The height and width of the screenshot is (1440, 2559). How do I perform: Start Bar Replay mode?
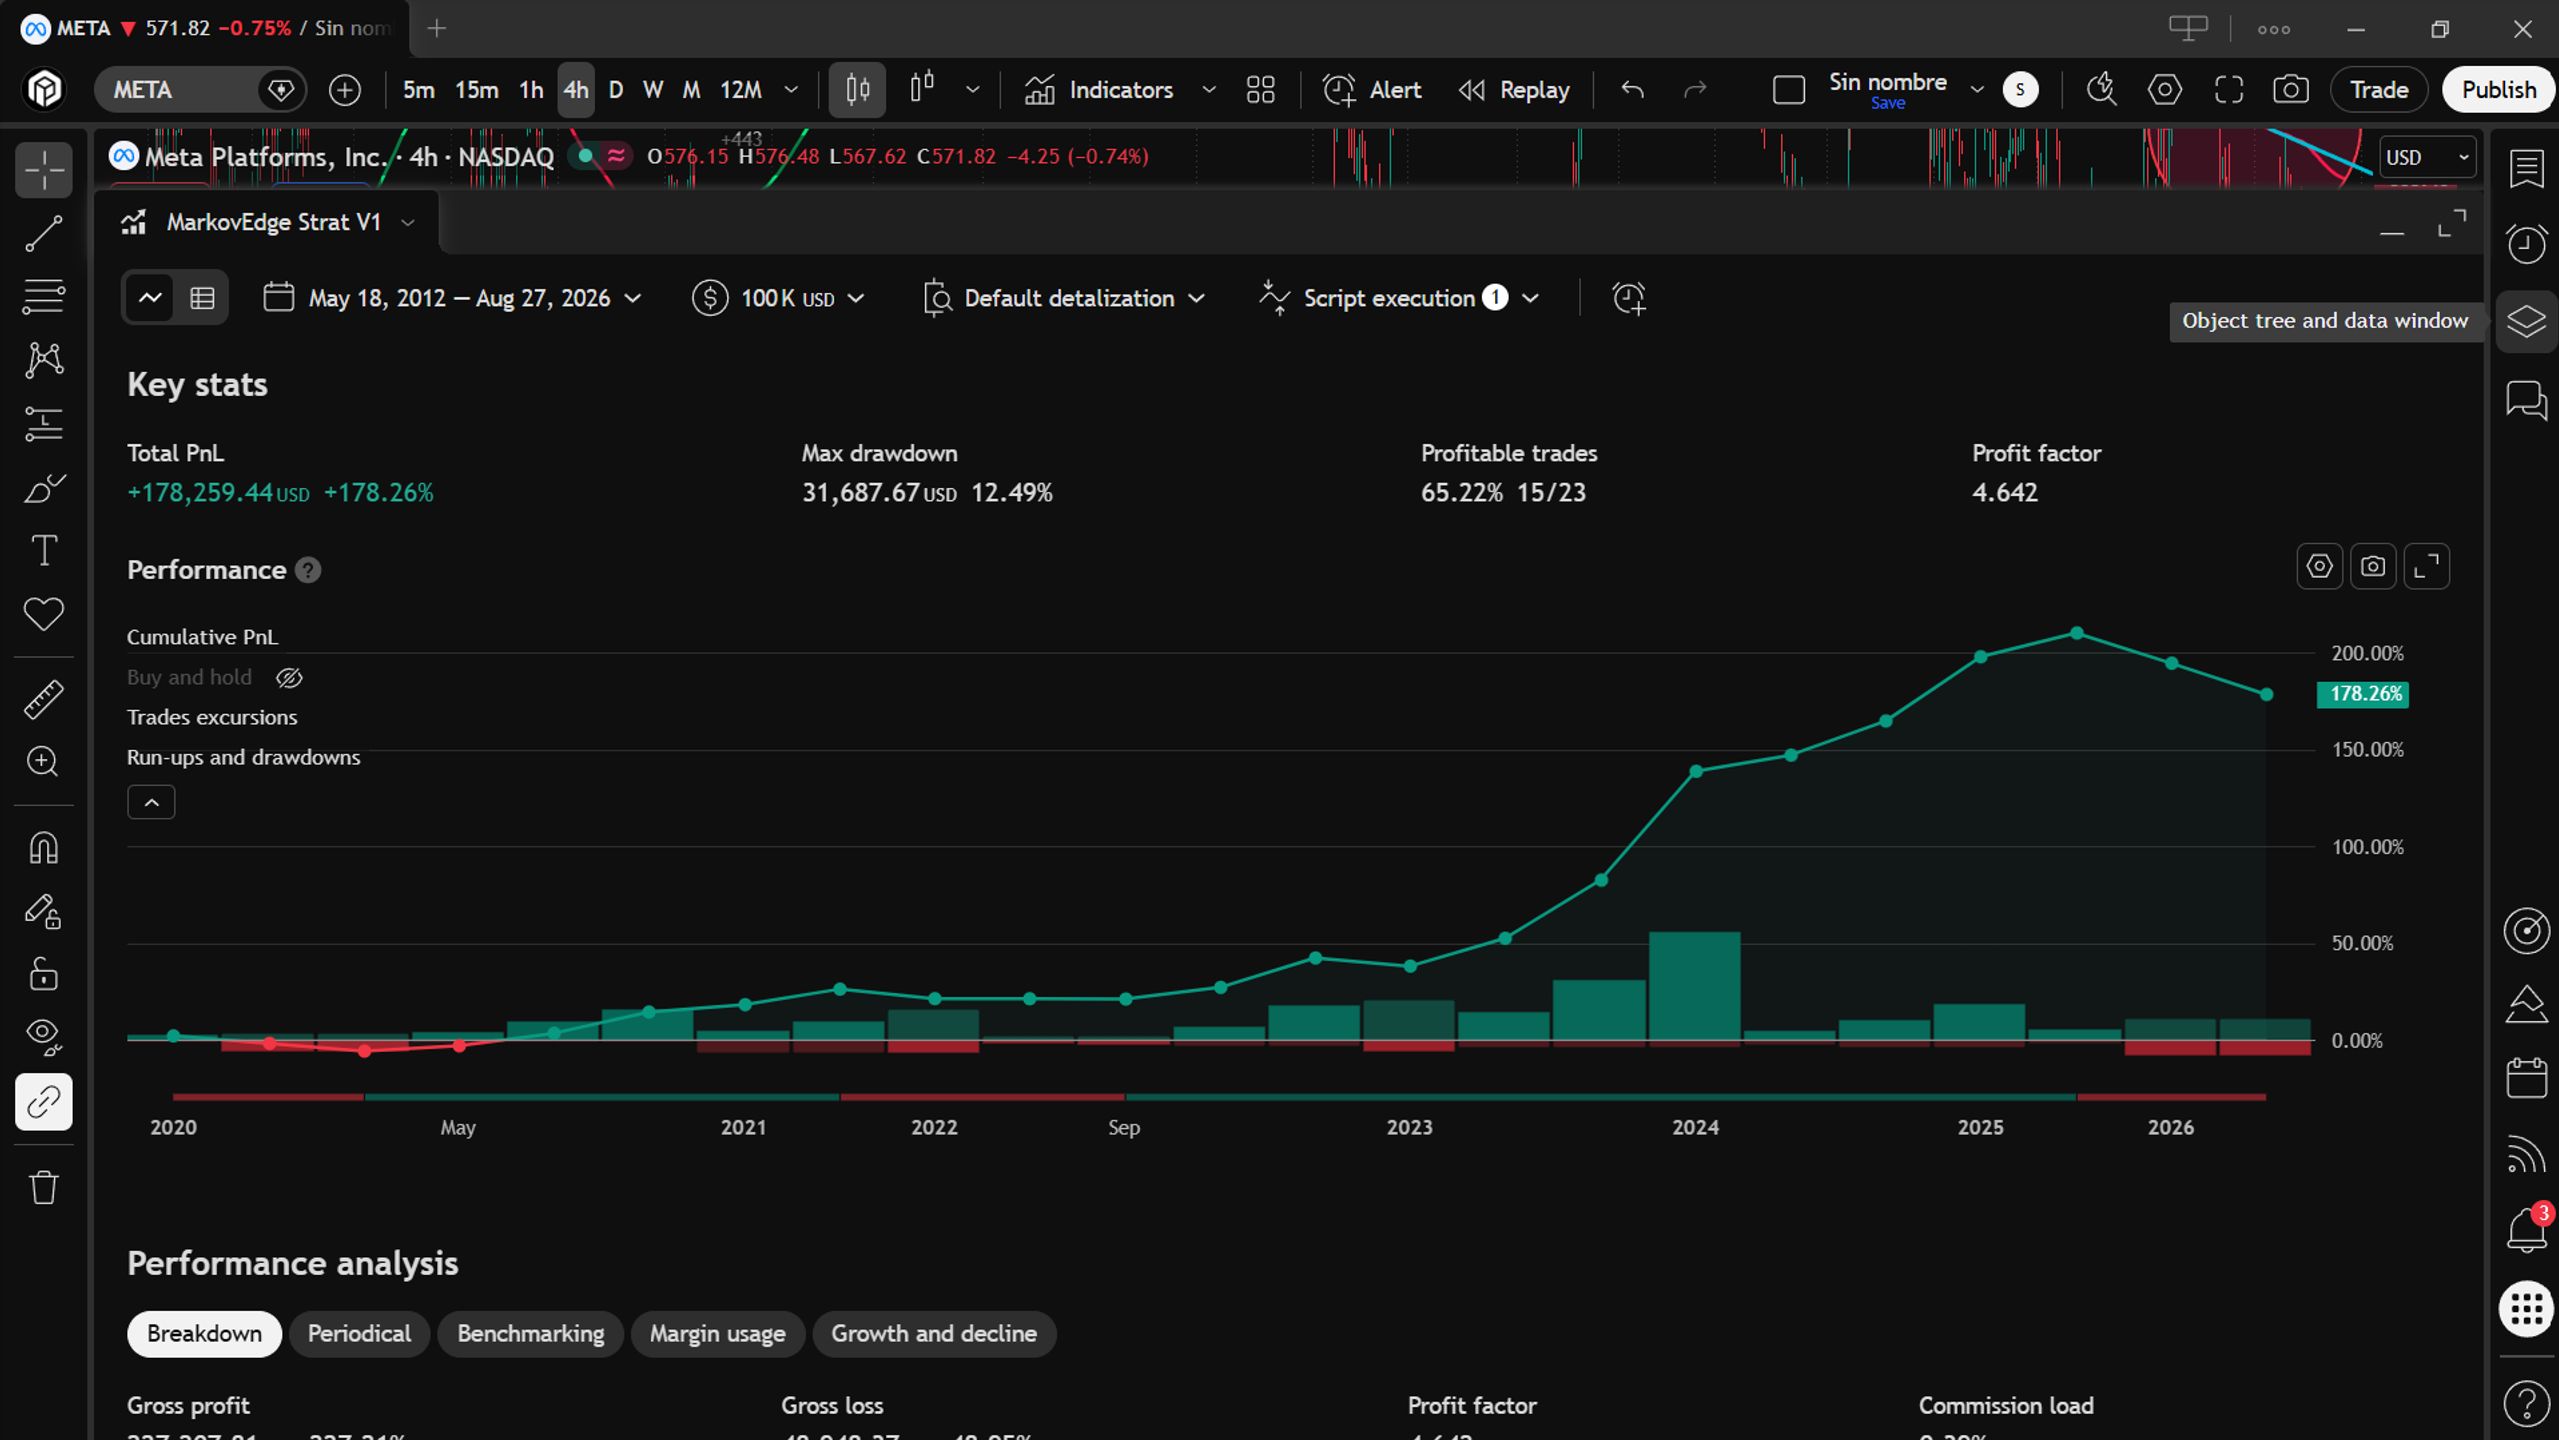pyautogui.click(x=1514, y=90)
